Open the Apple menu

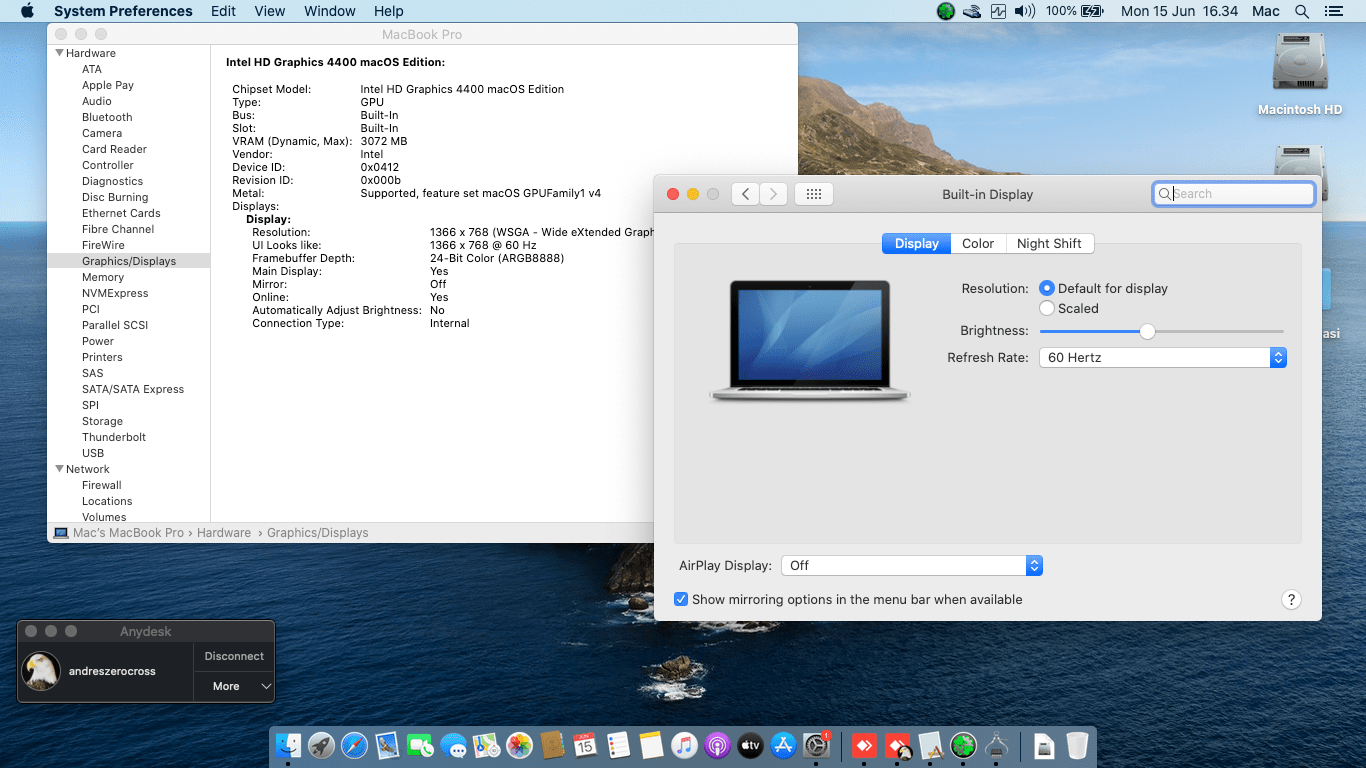coord(27,11)
